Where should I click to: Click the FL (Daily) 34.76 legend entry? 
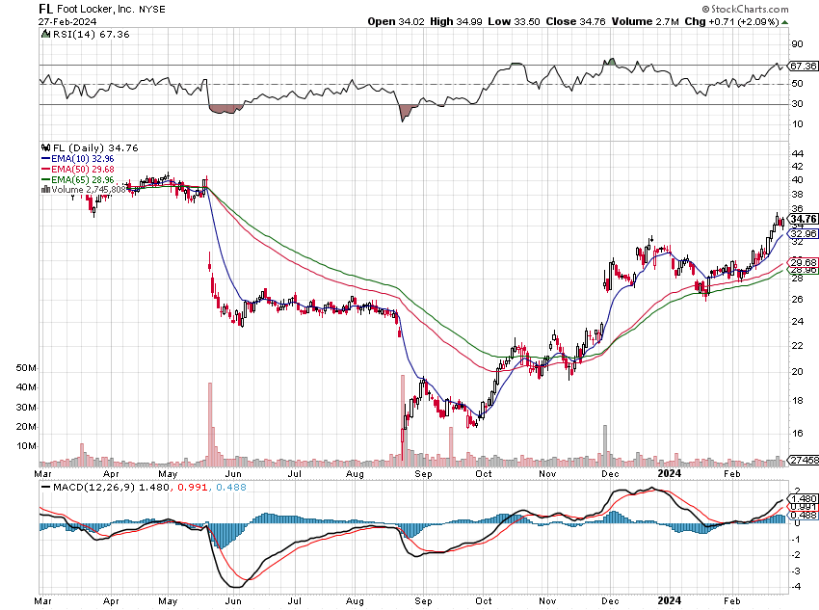[96, 148]
